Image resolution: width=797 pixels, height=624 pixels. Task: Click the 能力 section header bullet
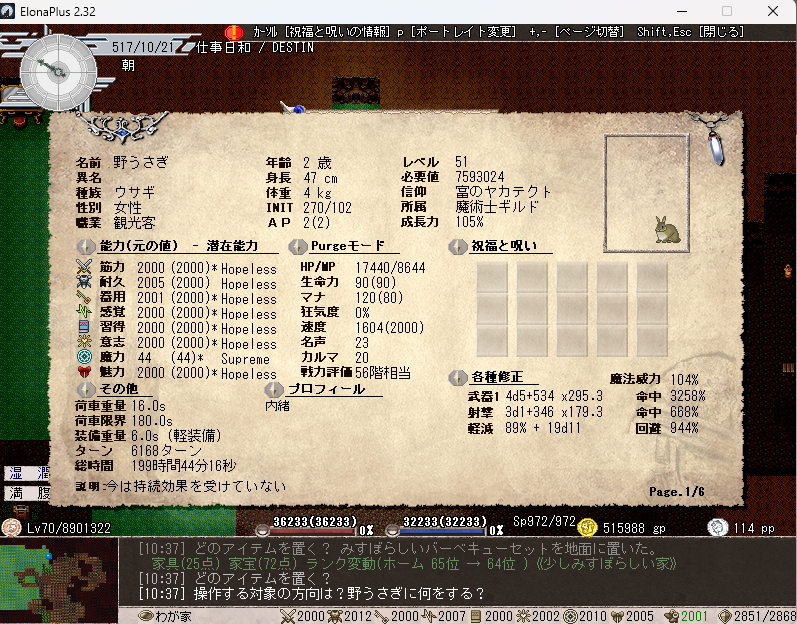pyautogui.click(x=86, y=246)
